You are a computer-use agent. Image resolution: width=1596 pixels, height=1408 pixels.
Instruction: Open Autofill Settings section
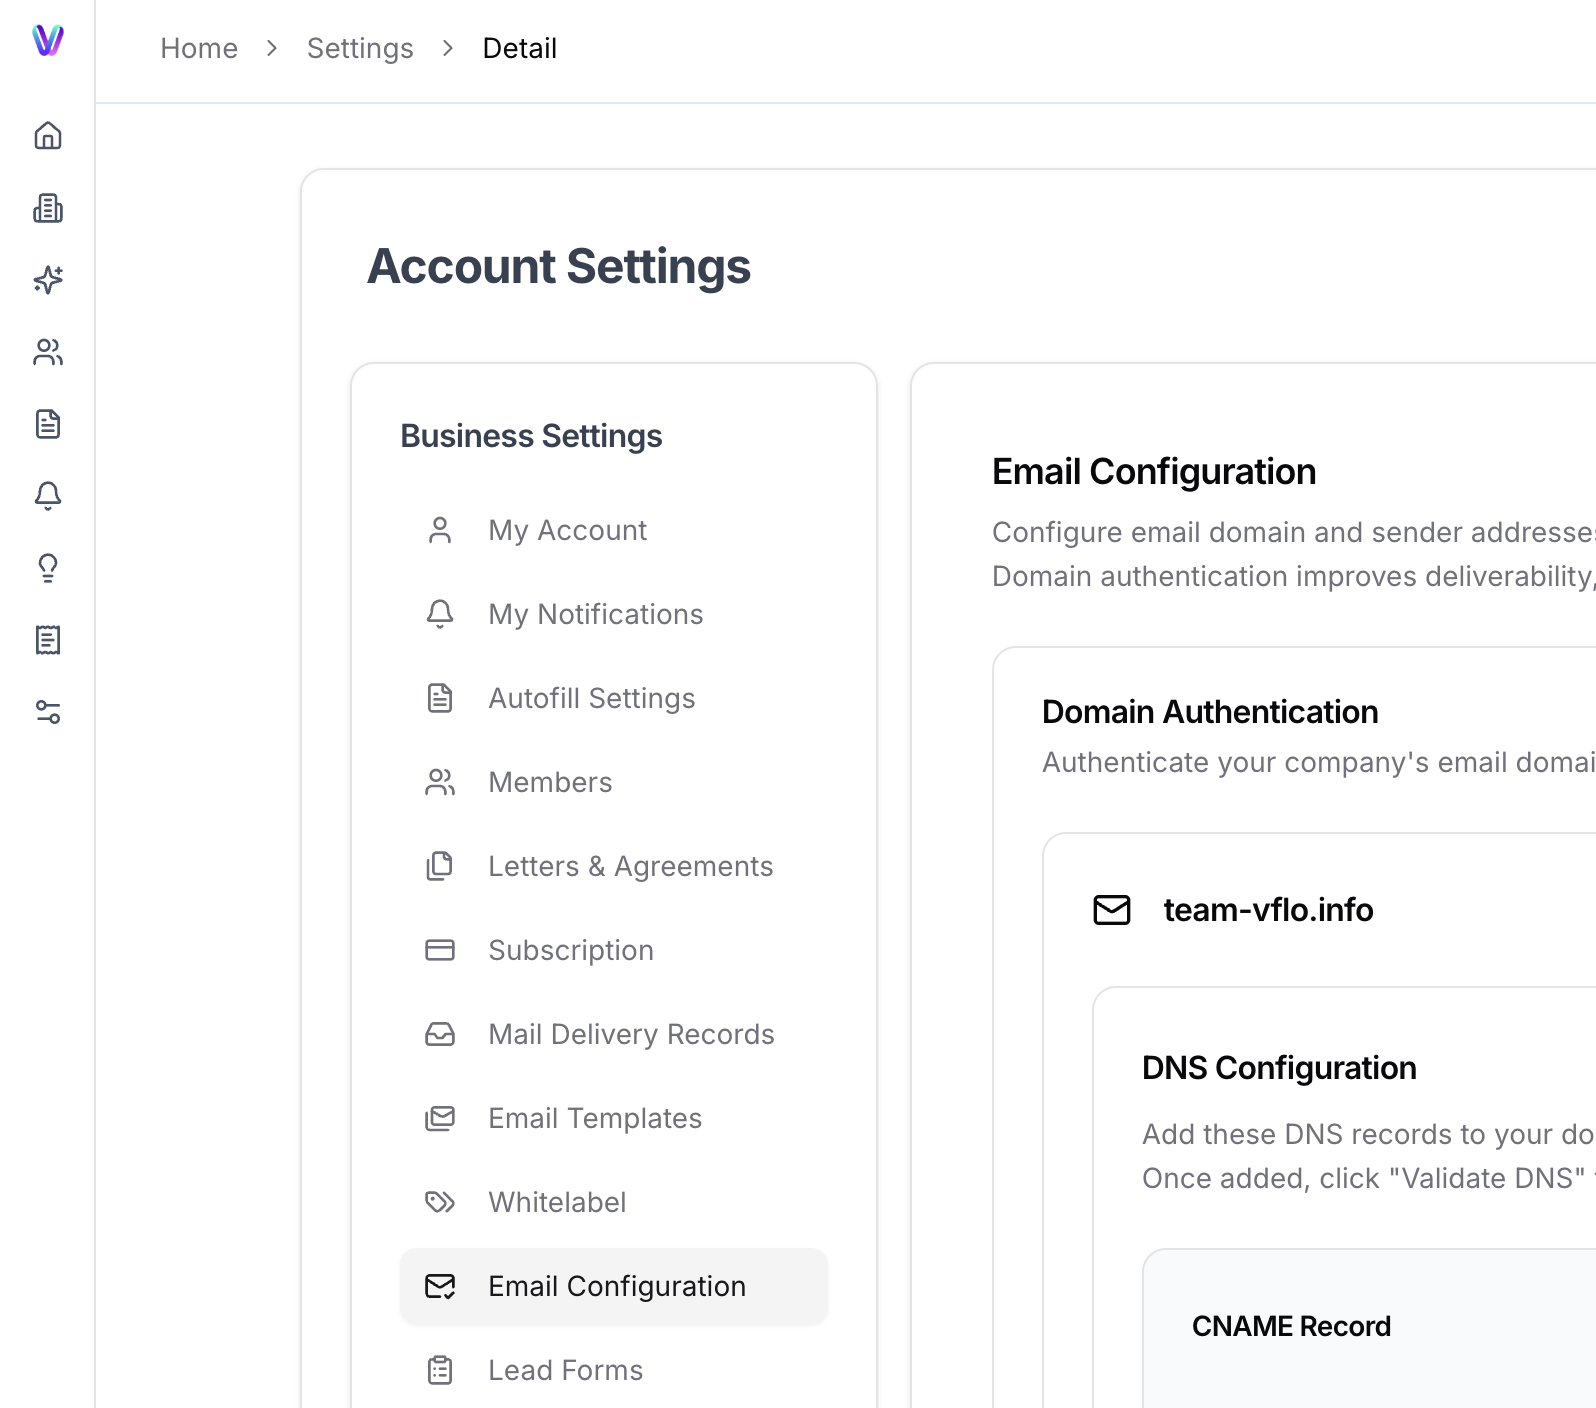pos(591,698)
